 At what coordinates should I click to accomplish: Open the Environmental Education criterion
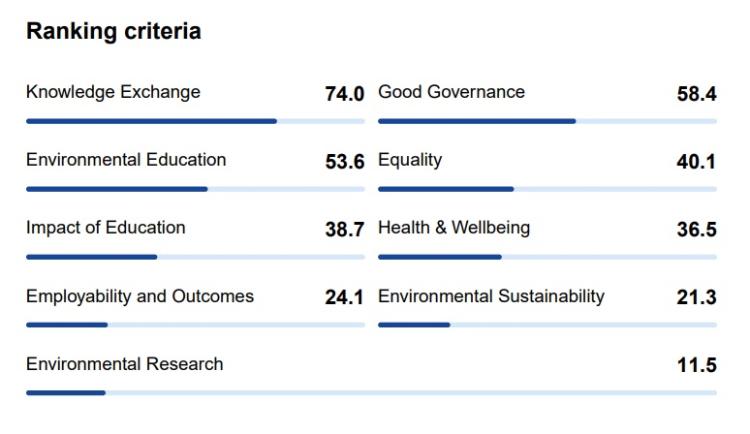coord(126,160)
